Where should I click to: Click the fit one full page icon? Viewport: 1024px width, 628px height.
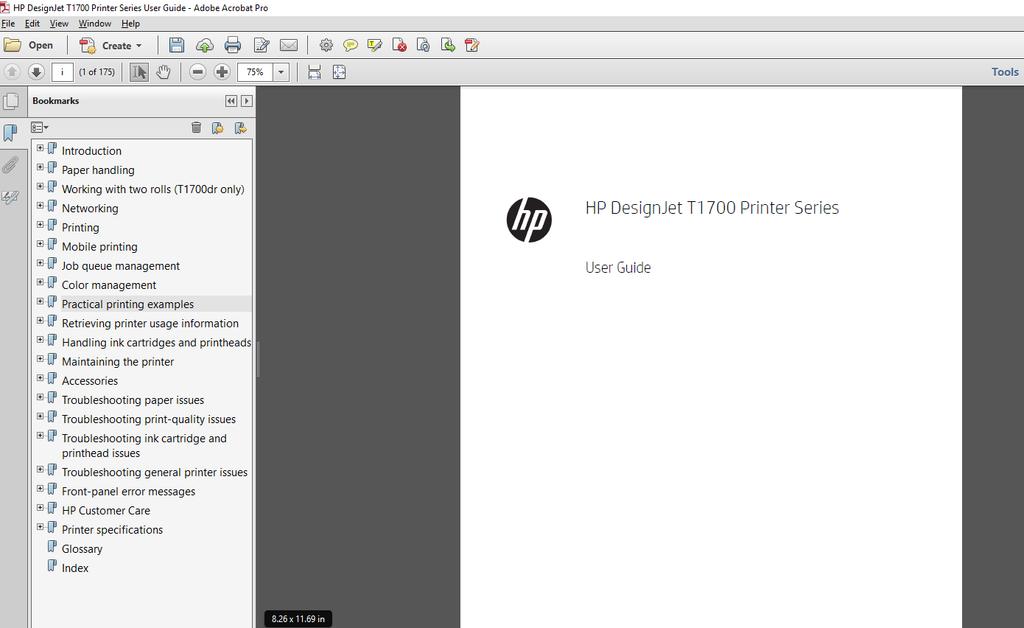tap(339, 72)
